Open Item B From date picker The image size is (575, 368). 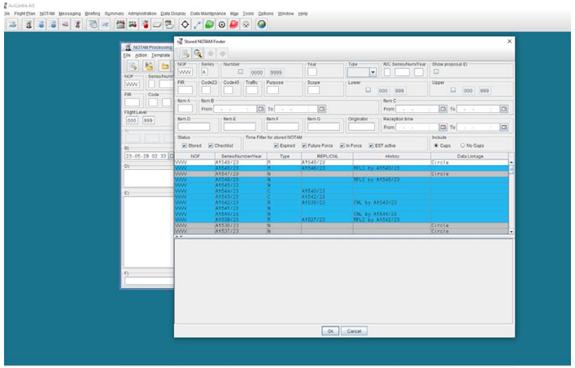[x=260, y=109]
